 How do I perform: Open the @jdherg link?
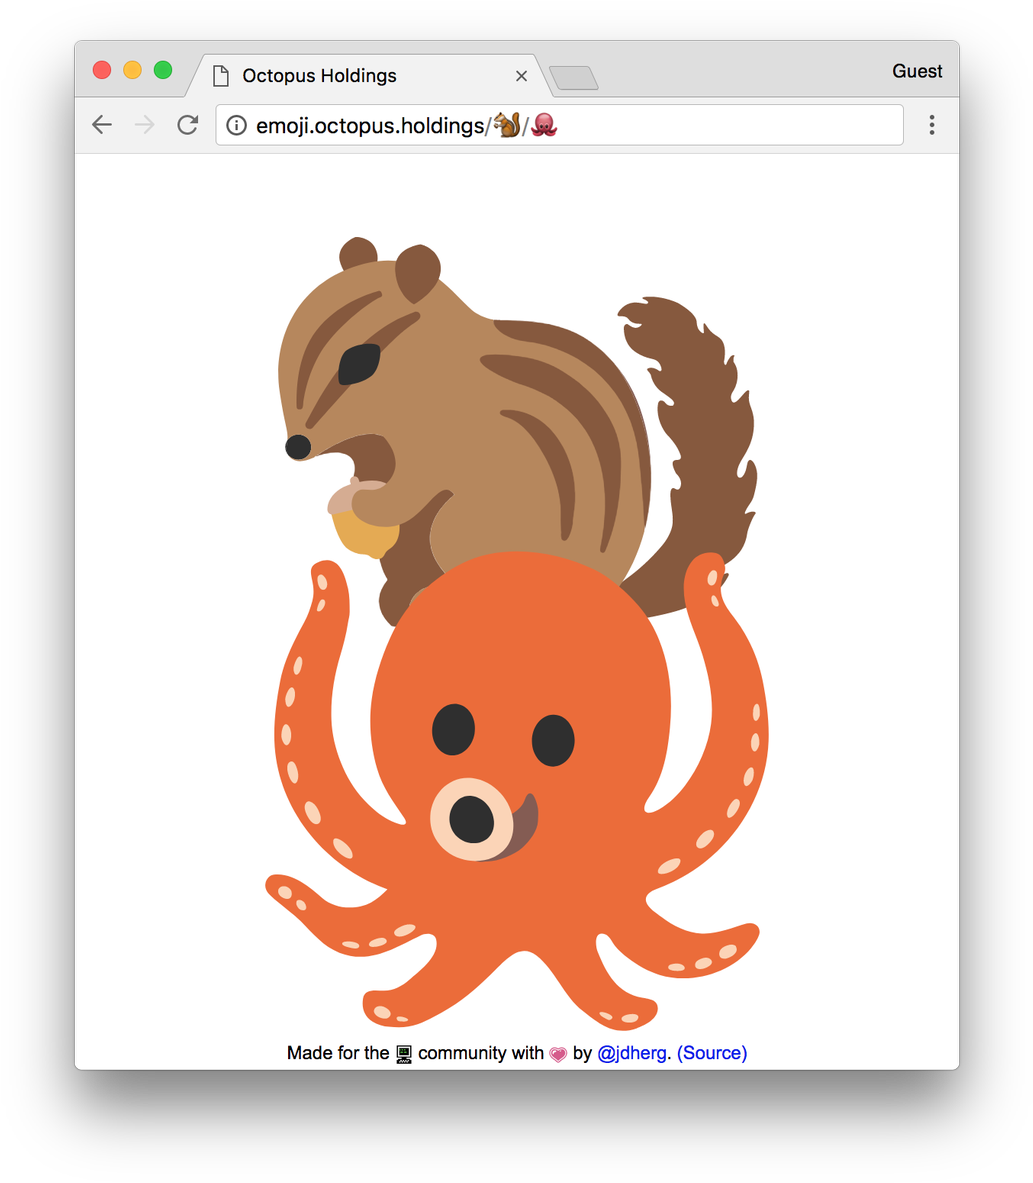[631, 1053]
